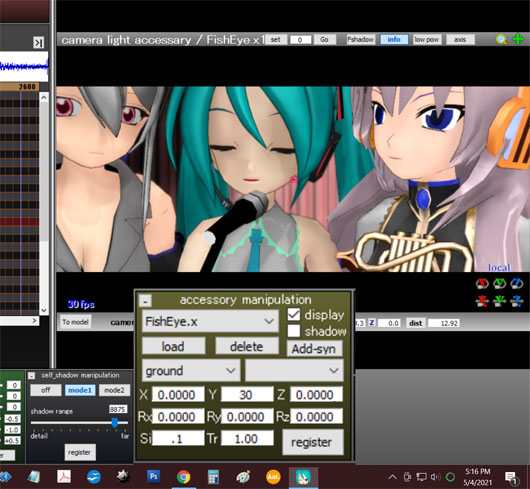The height and width of the screenshot is (489, 530).
Task: Click the Z axis rotate icon
Action: point(517,283)
